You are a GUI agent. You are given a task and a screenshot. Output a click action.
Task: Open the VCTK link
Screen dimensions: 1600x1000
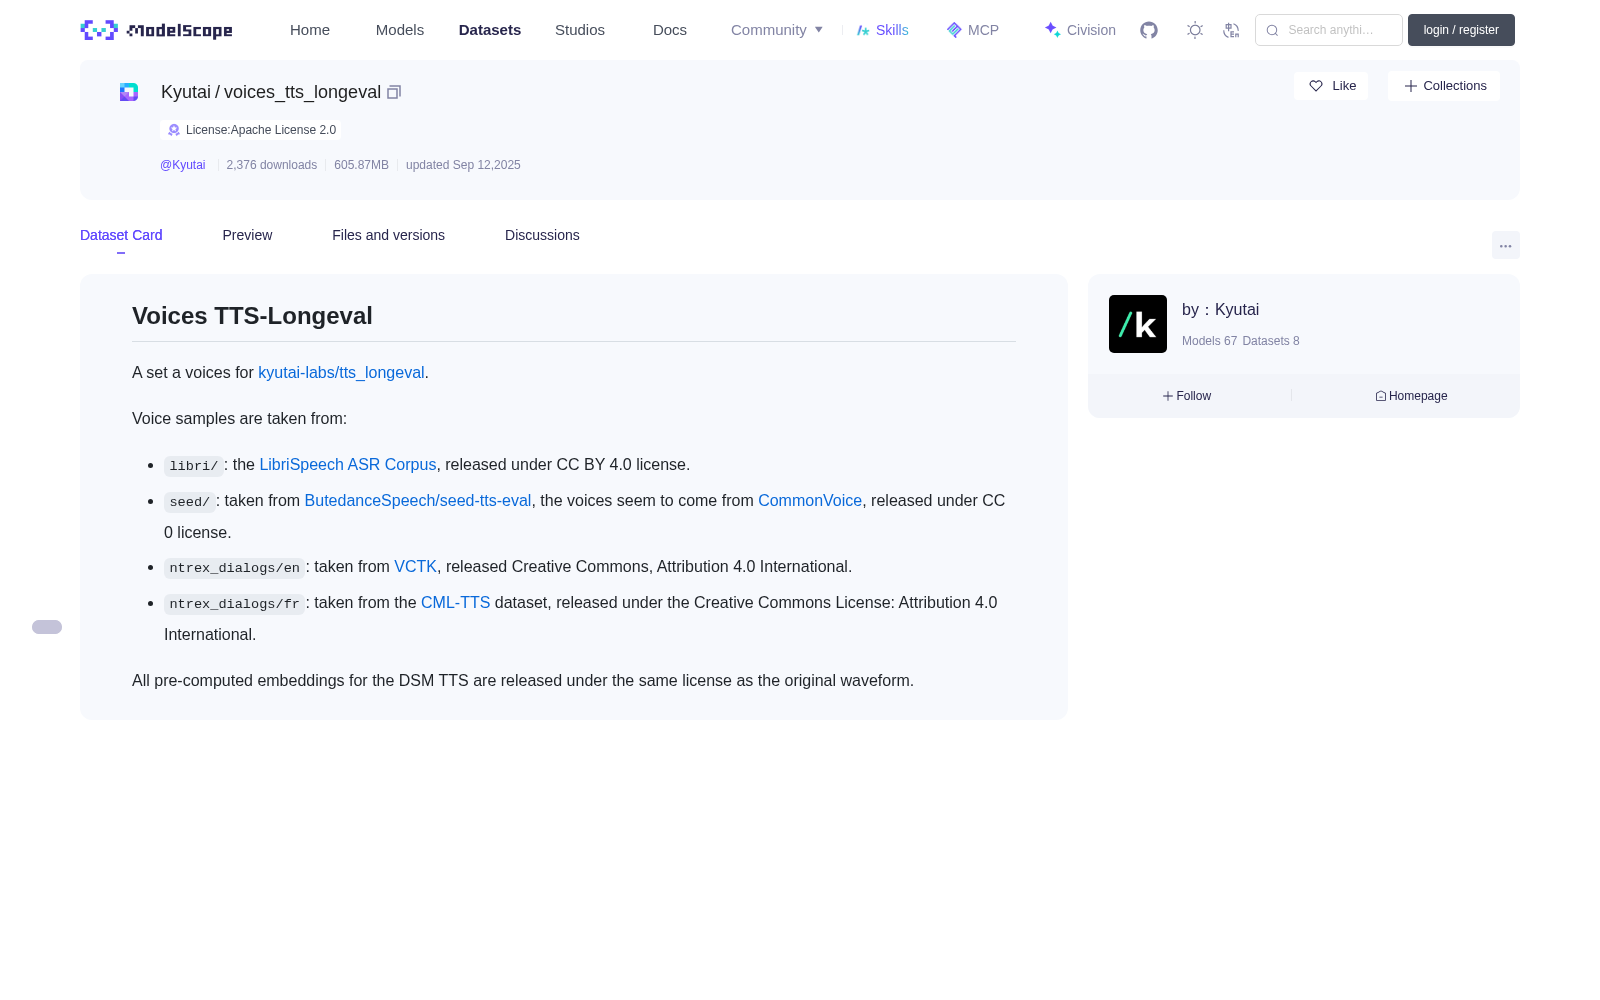tap(415, 566)
